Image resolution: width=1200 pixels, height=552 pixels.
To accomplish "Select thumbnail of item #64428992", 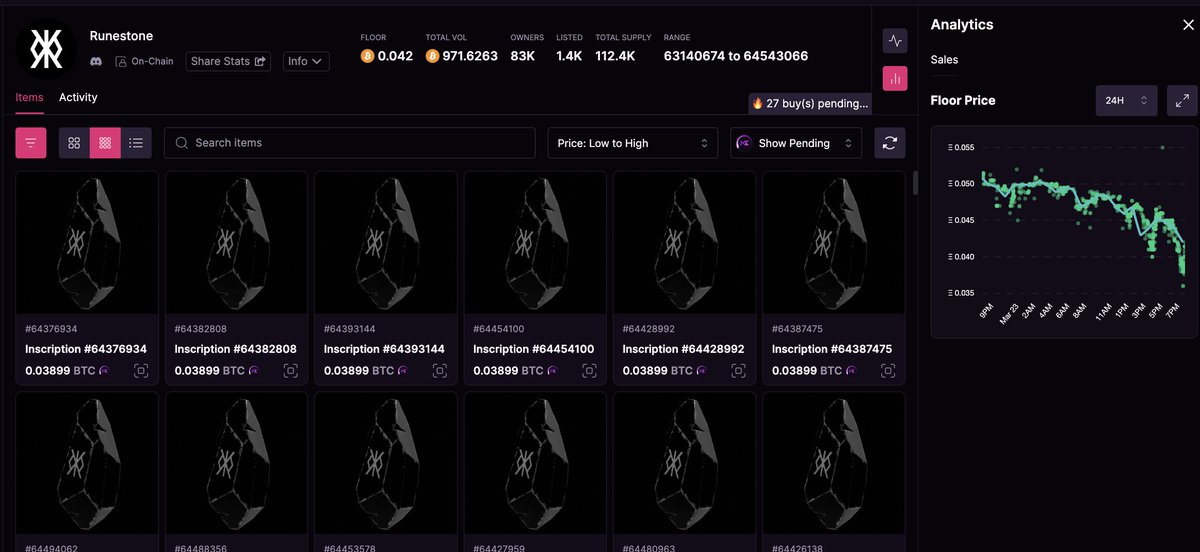I will (x=684, y=242).
